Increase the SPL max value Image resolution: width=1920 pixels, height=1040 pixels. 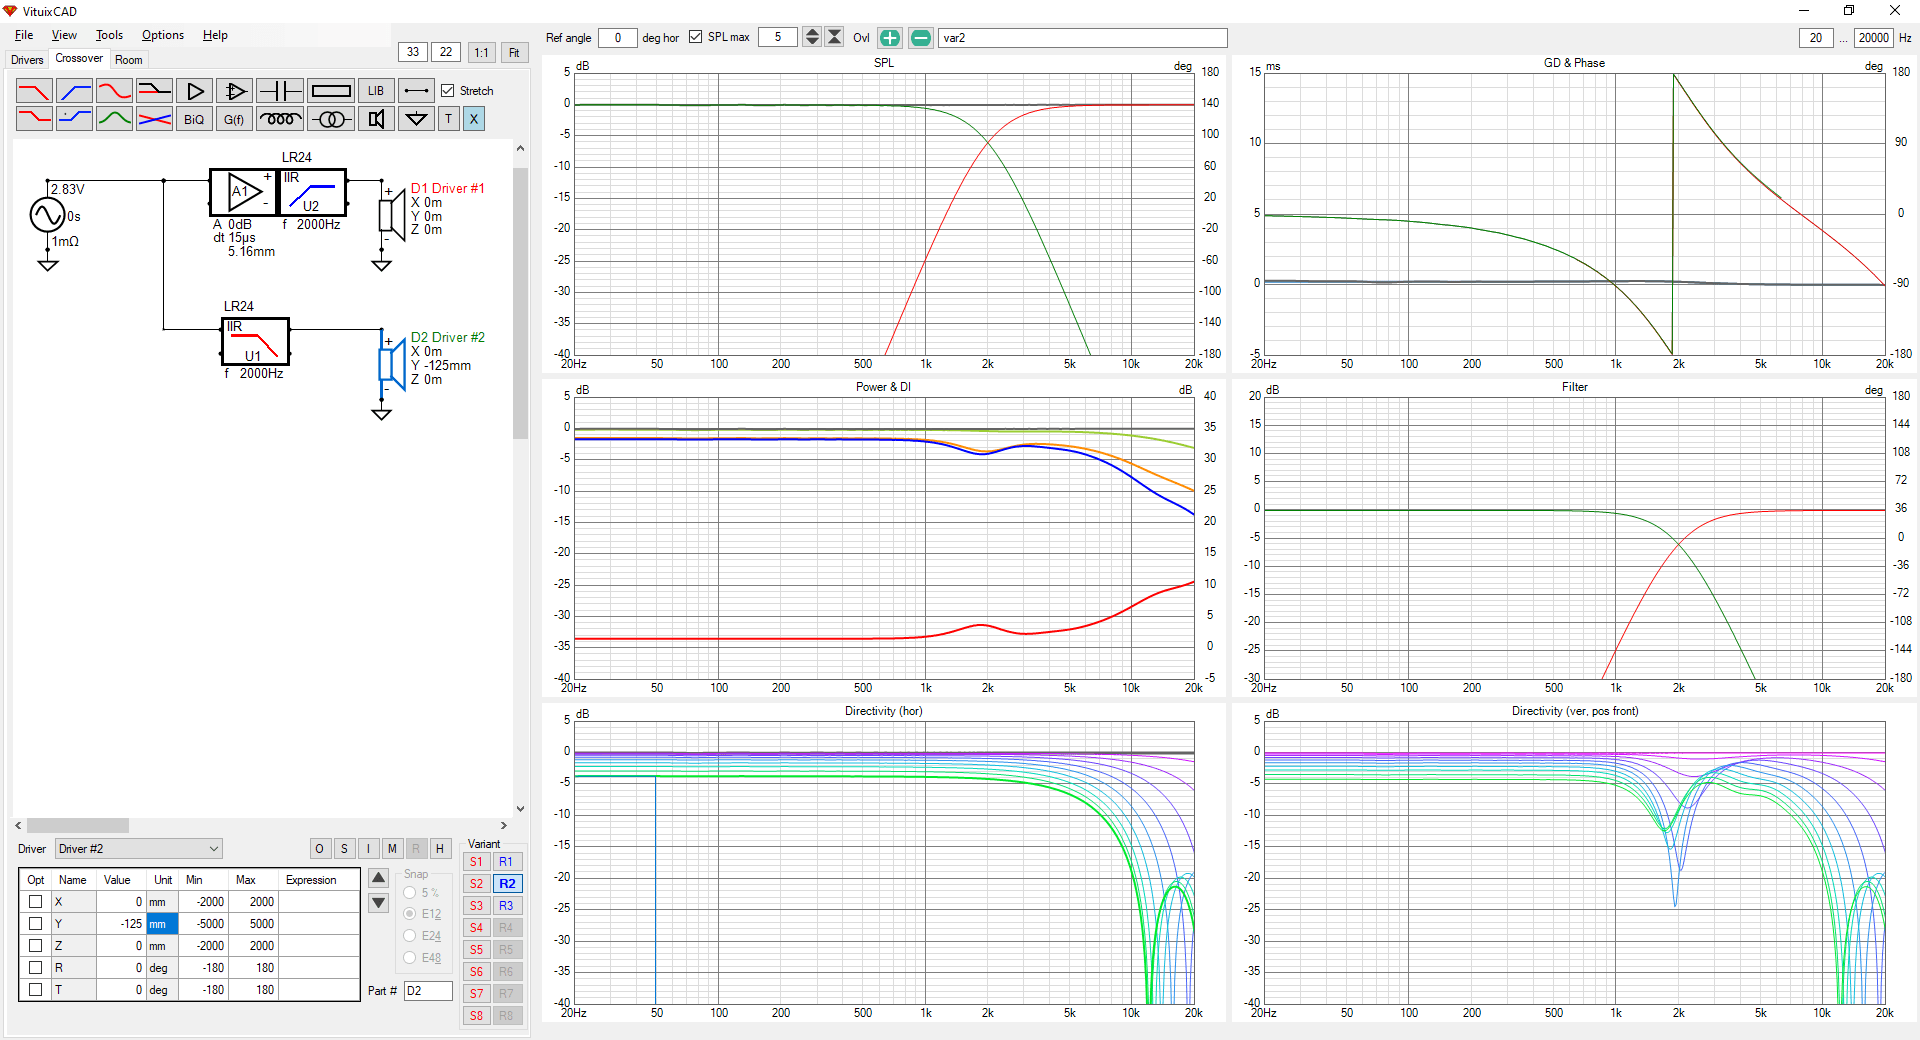pyautogui.click(x=812, y=32)
